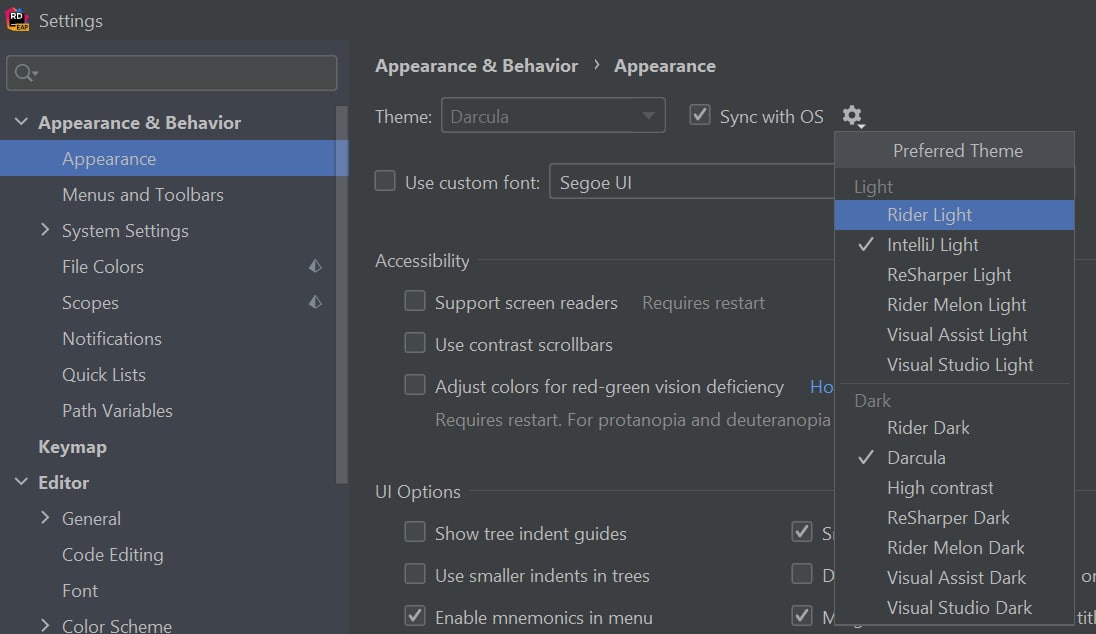Click the Darcula checkmark
Screen dimensions: 1096x634
click(x=865, y=457)
